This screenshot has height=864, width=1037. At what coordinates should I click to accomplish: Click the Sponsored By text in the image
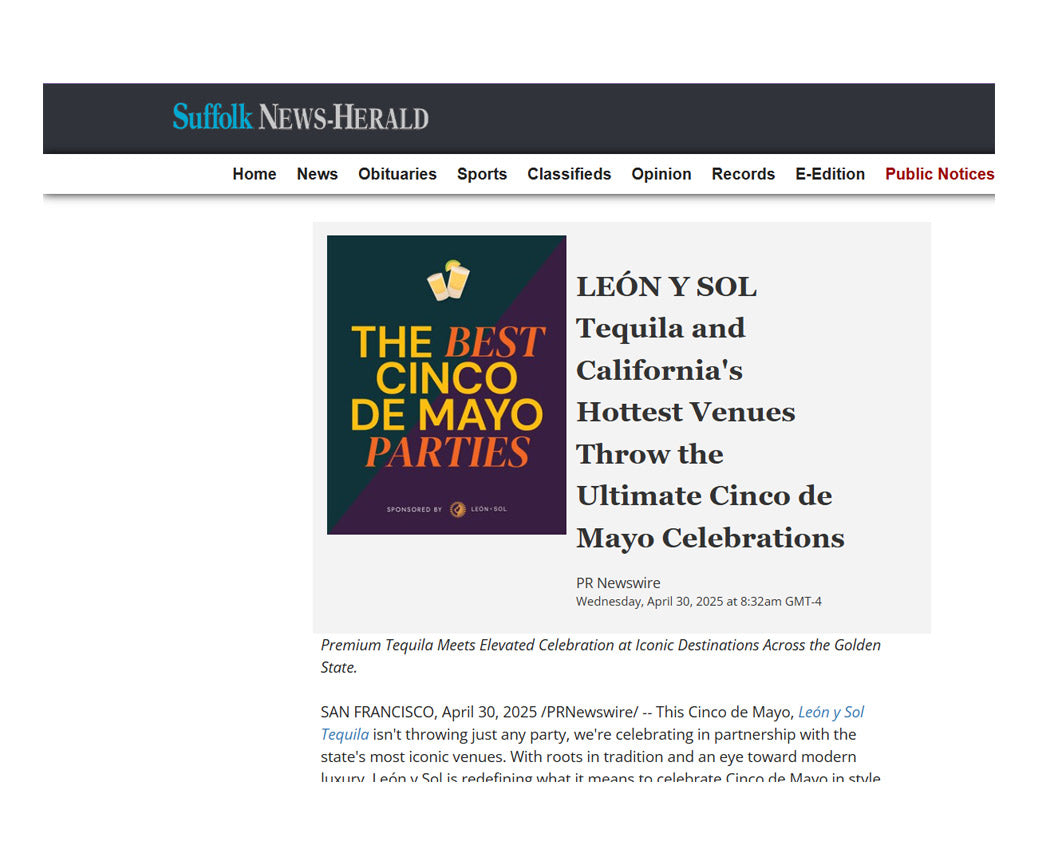414,510
